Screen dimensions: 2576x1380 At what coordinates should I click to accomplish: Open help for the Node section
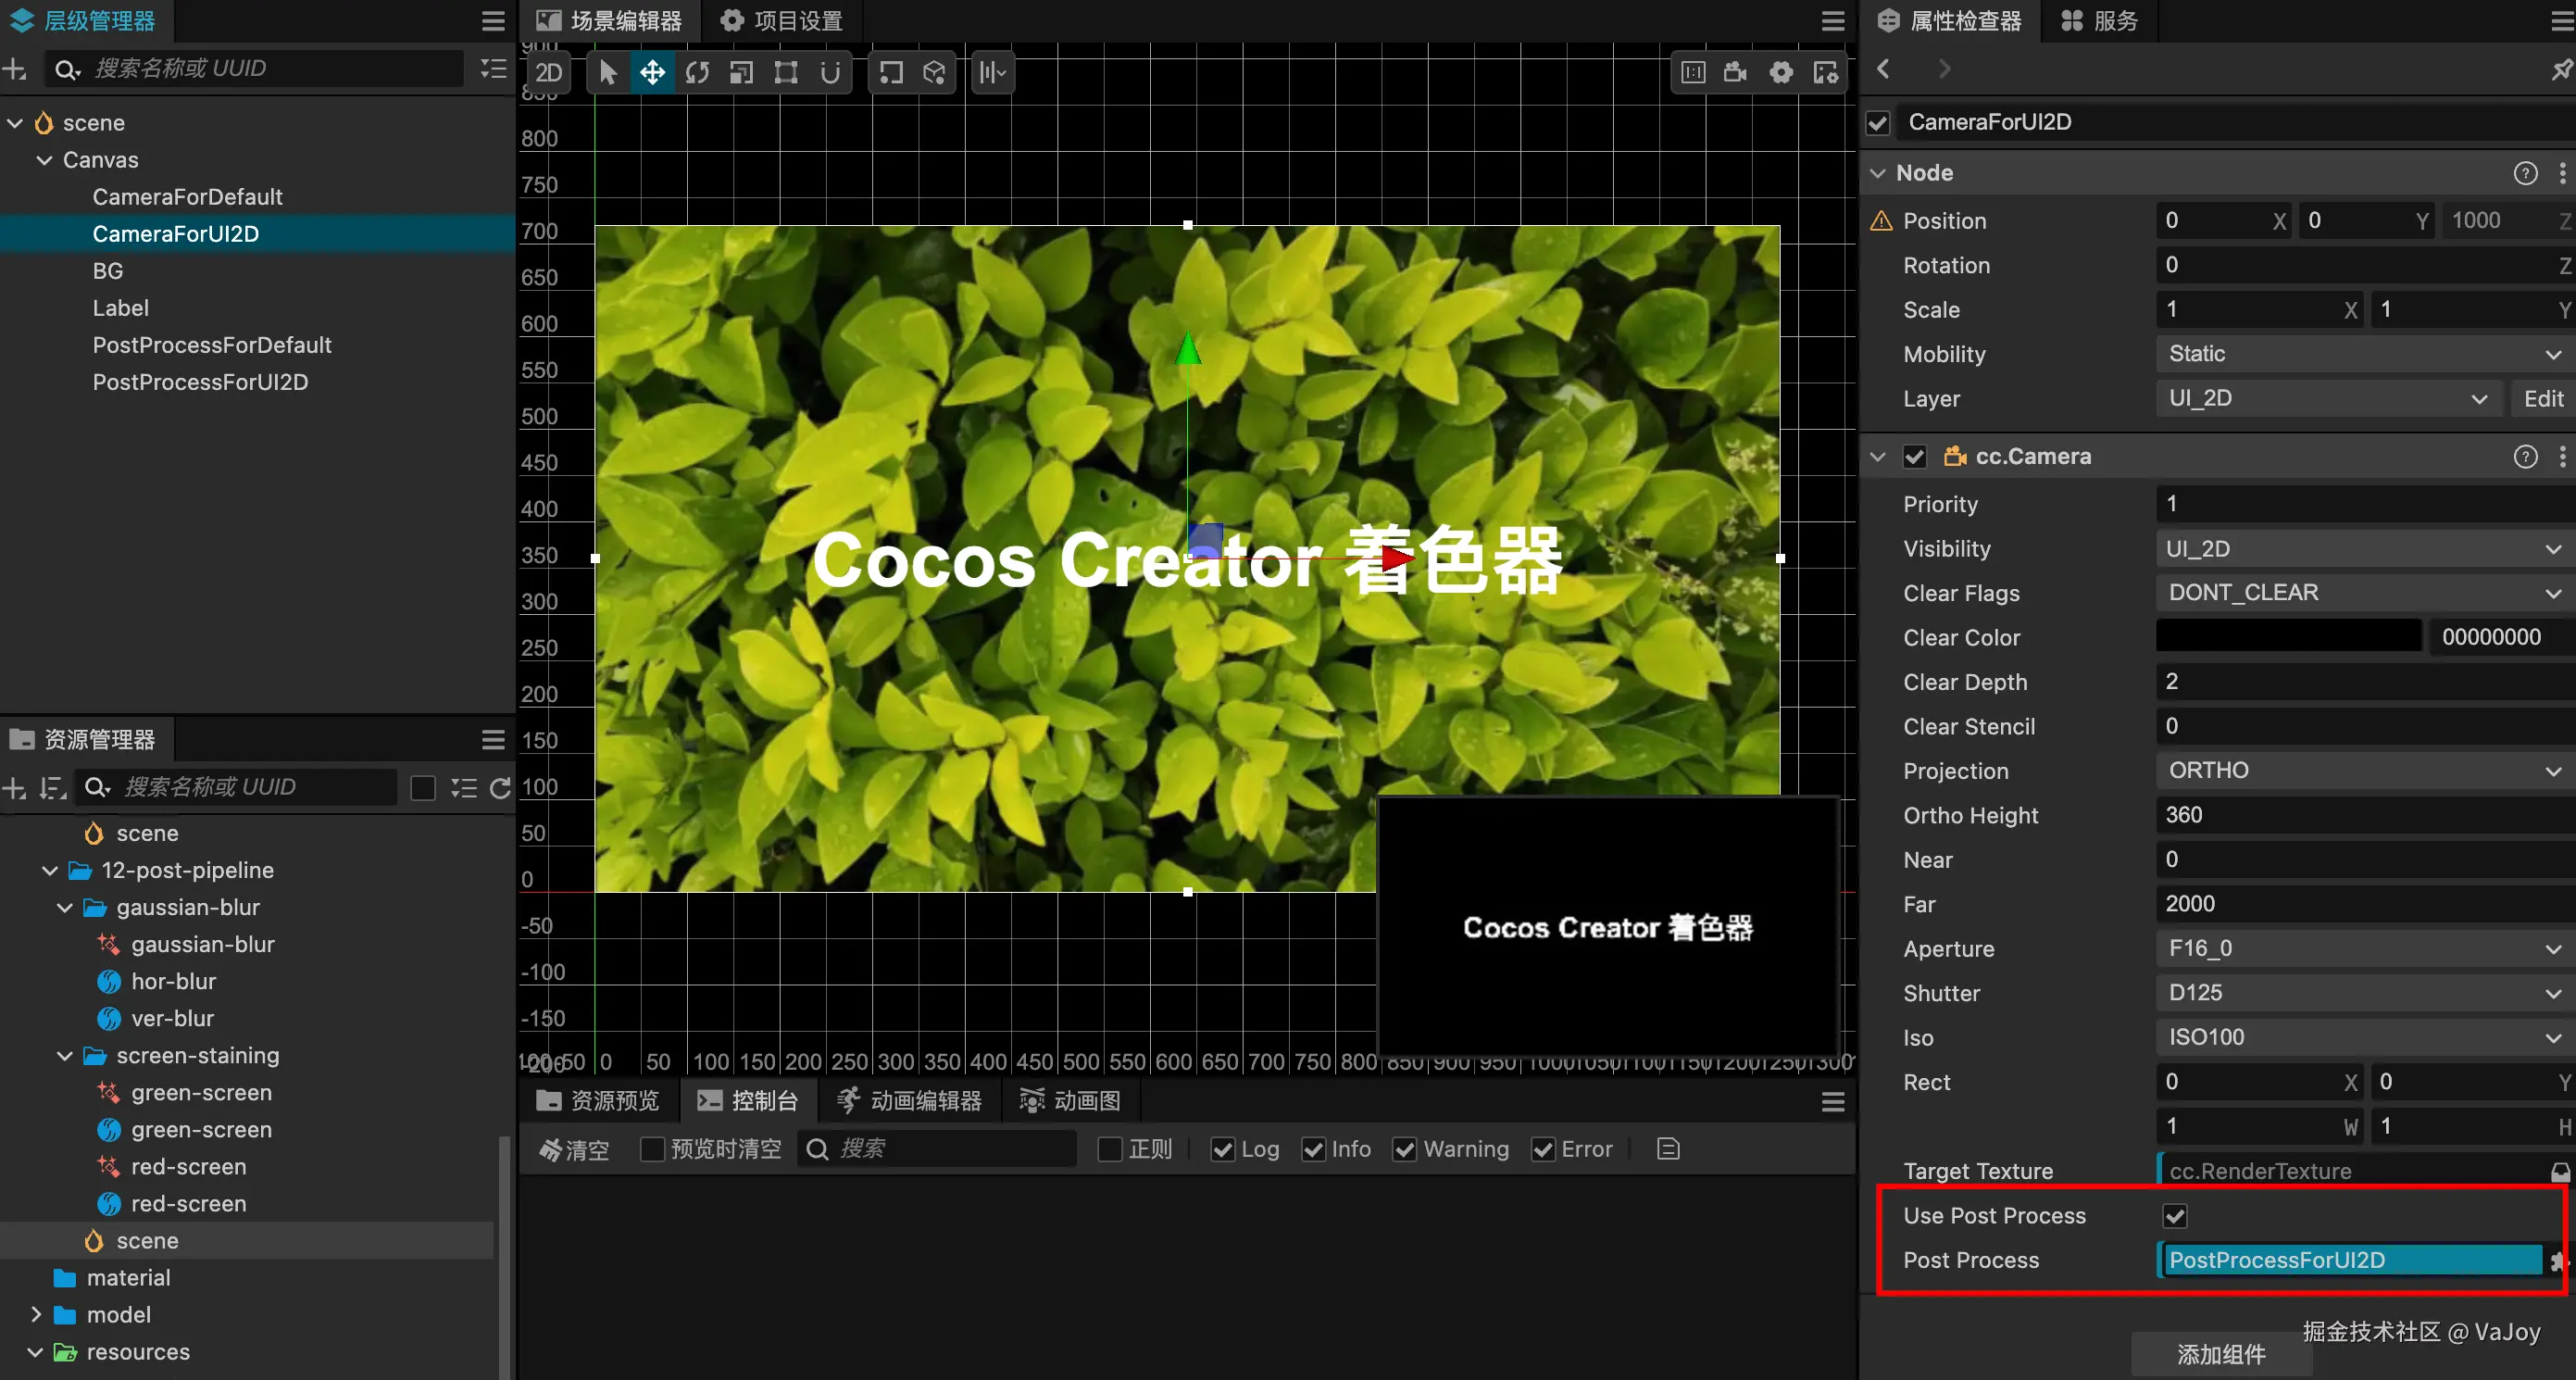tap(2526, 173)
